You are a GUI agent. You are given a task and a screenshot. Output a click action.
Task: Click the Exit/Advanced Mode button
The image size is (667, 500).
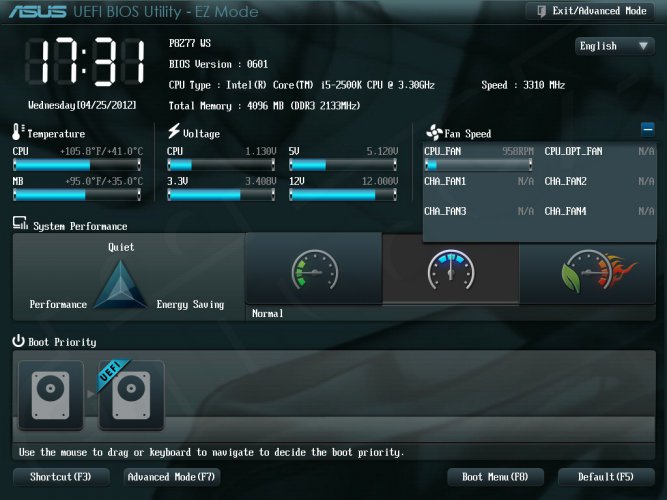coord(590,11)
